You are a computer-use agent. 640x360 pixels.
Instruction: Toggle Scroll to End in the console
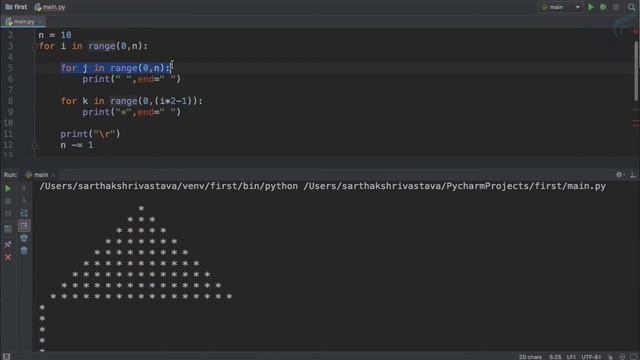[x=24, y=225]
